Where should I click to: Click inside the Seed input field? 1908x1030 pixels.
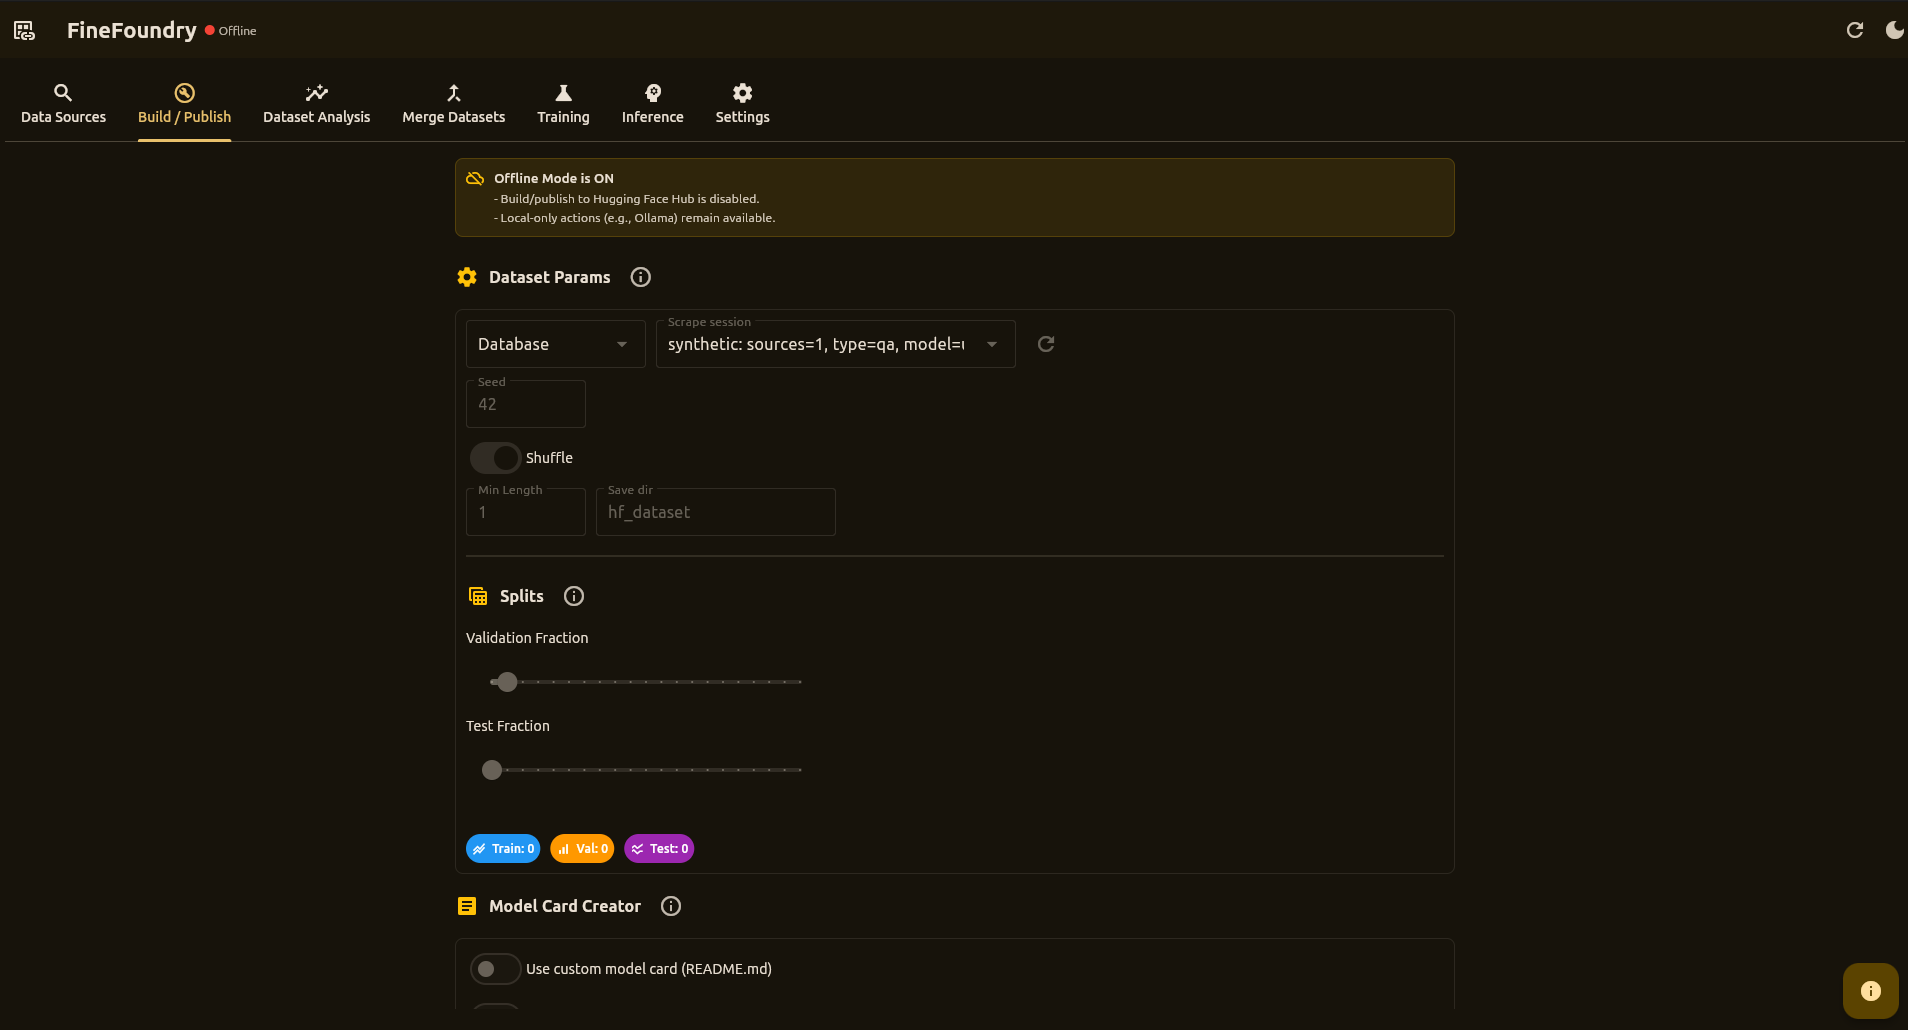click(525, 404)
